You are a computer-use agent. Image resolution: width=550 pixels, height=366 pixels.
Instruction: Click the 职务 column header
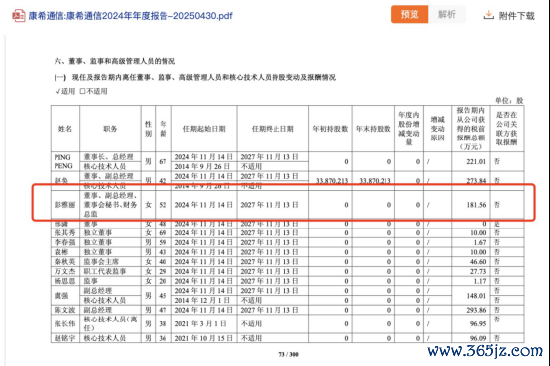(110, 129)
